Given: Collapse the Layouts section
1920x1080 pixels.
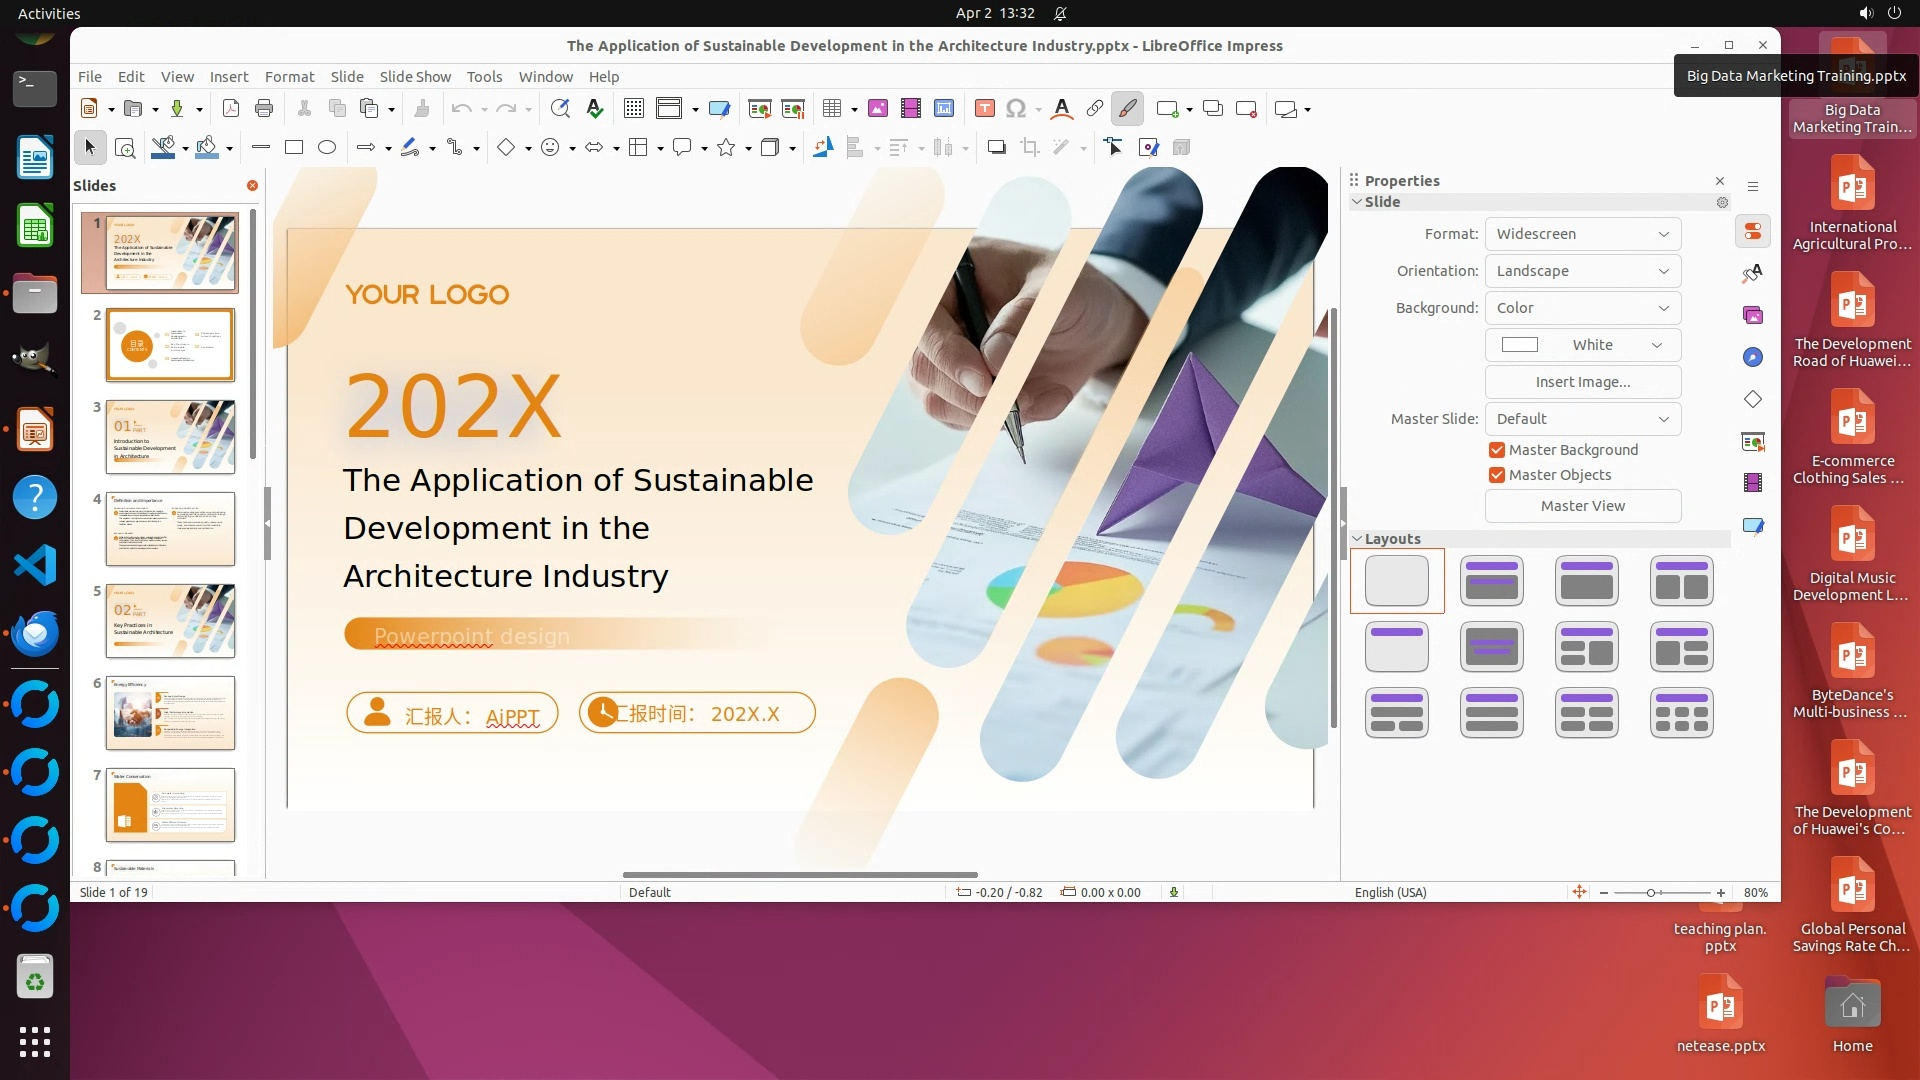Looking at the screenshot, I should pos(1357,539).
